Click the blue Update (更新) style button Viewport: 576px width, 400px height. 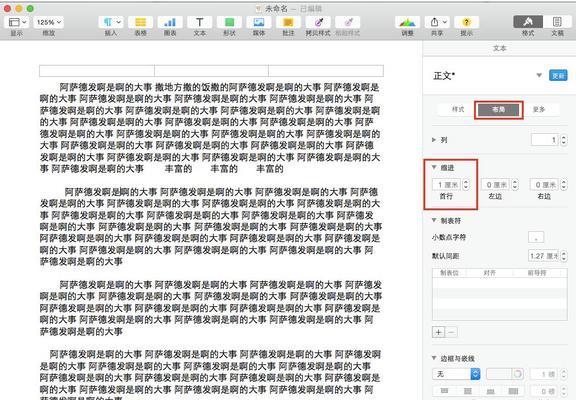click(x=558, y=75)
